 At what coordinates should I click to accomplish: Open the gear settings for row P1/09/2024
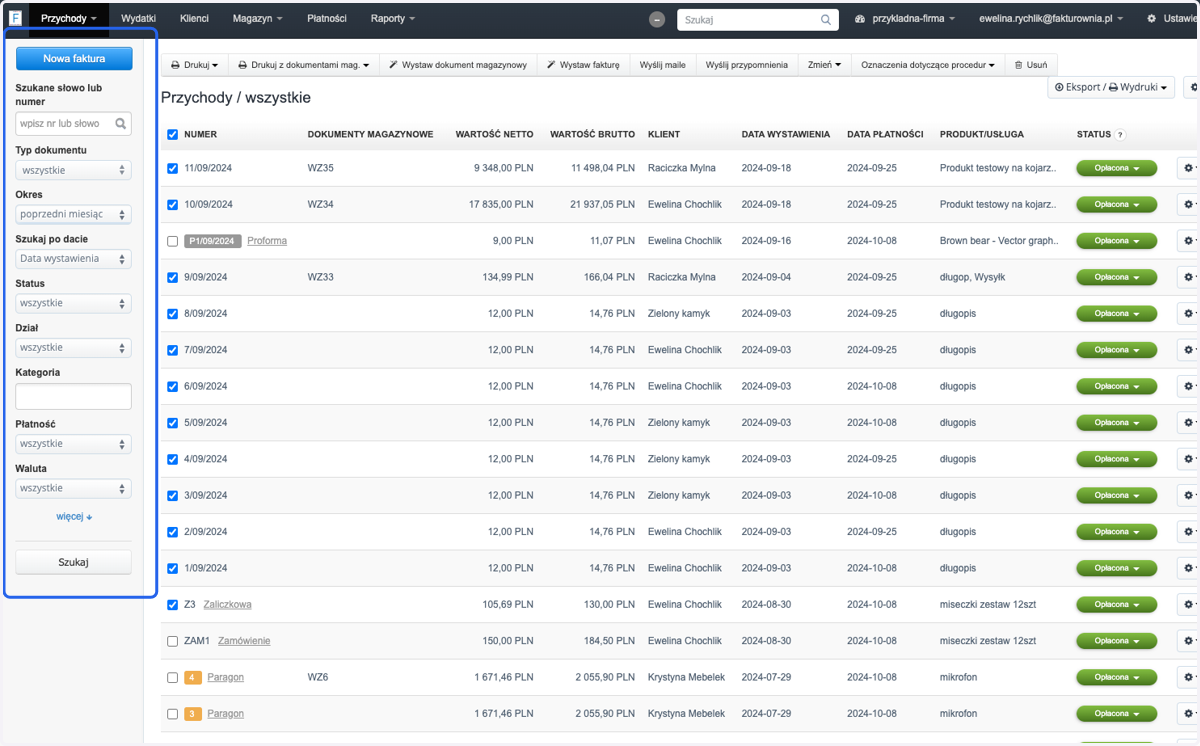point(1189,241)
